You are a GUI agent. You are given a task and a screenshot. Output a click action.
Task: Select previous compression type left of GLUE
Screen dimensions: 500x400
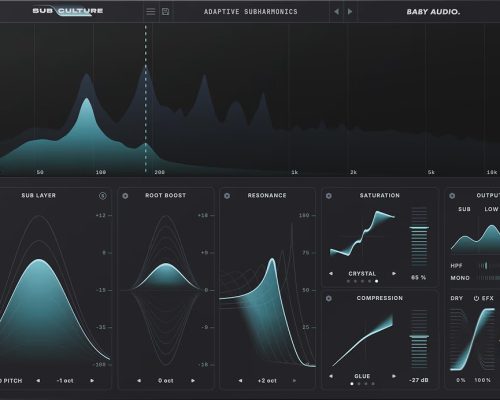click(x=331, y=376)
